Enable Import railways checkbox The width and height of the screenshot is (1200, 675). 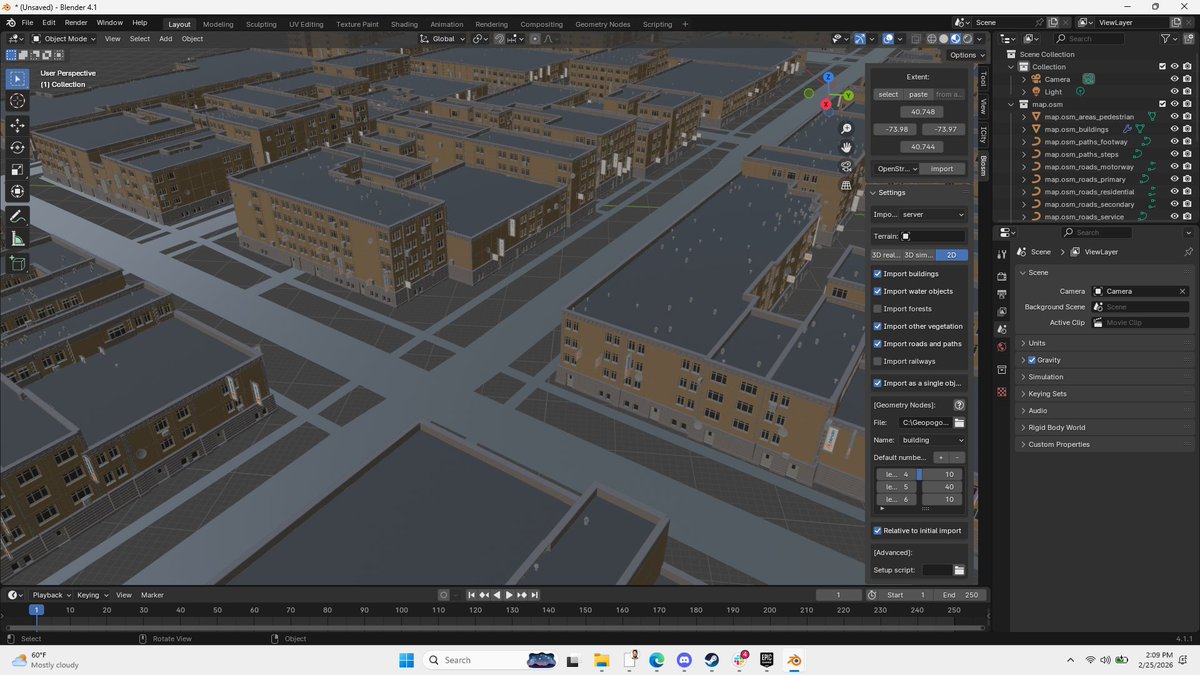point(877,361)
